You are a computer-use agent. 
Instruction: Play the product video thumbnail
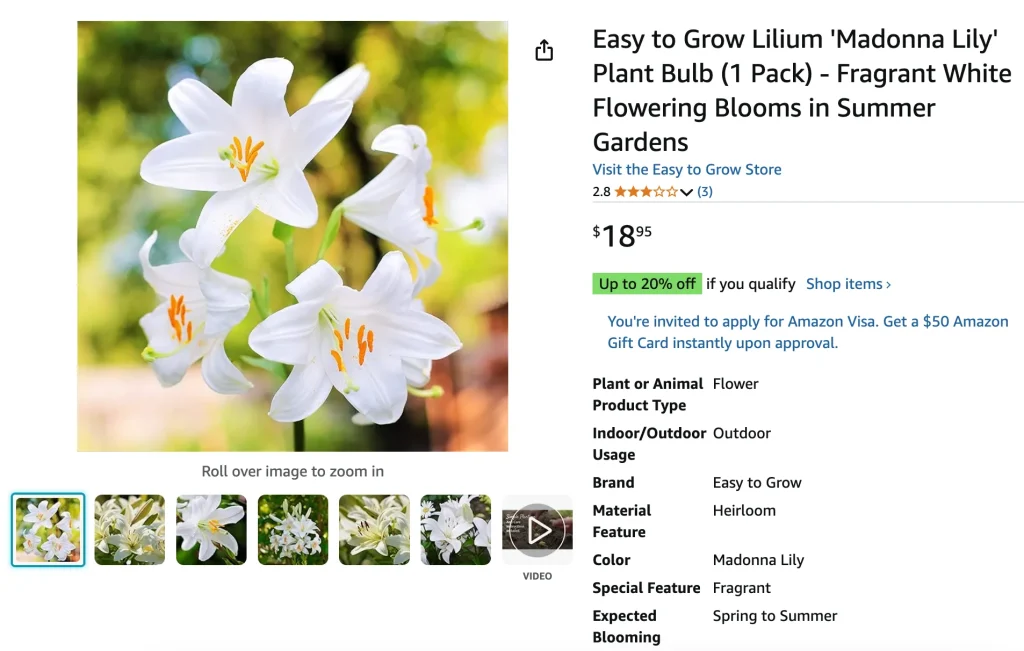pos(538,530)
